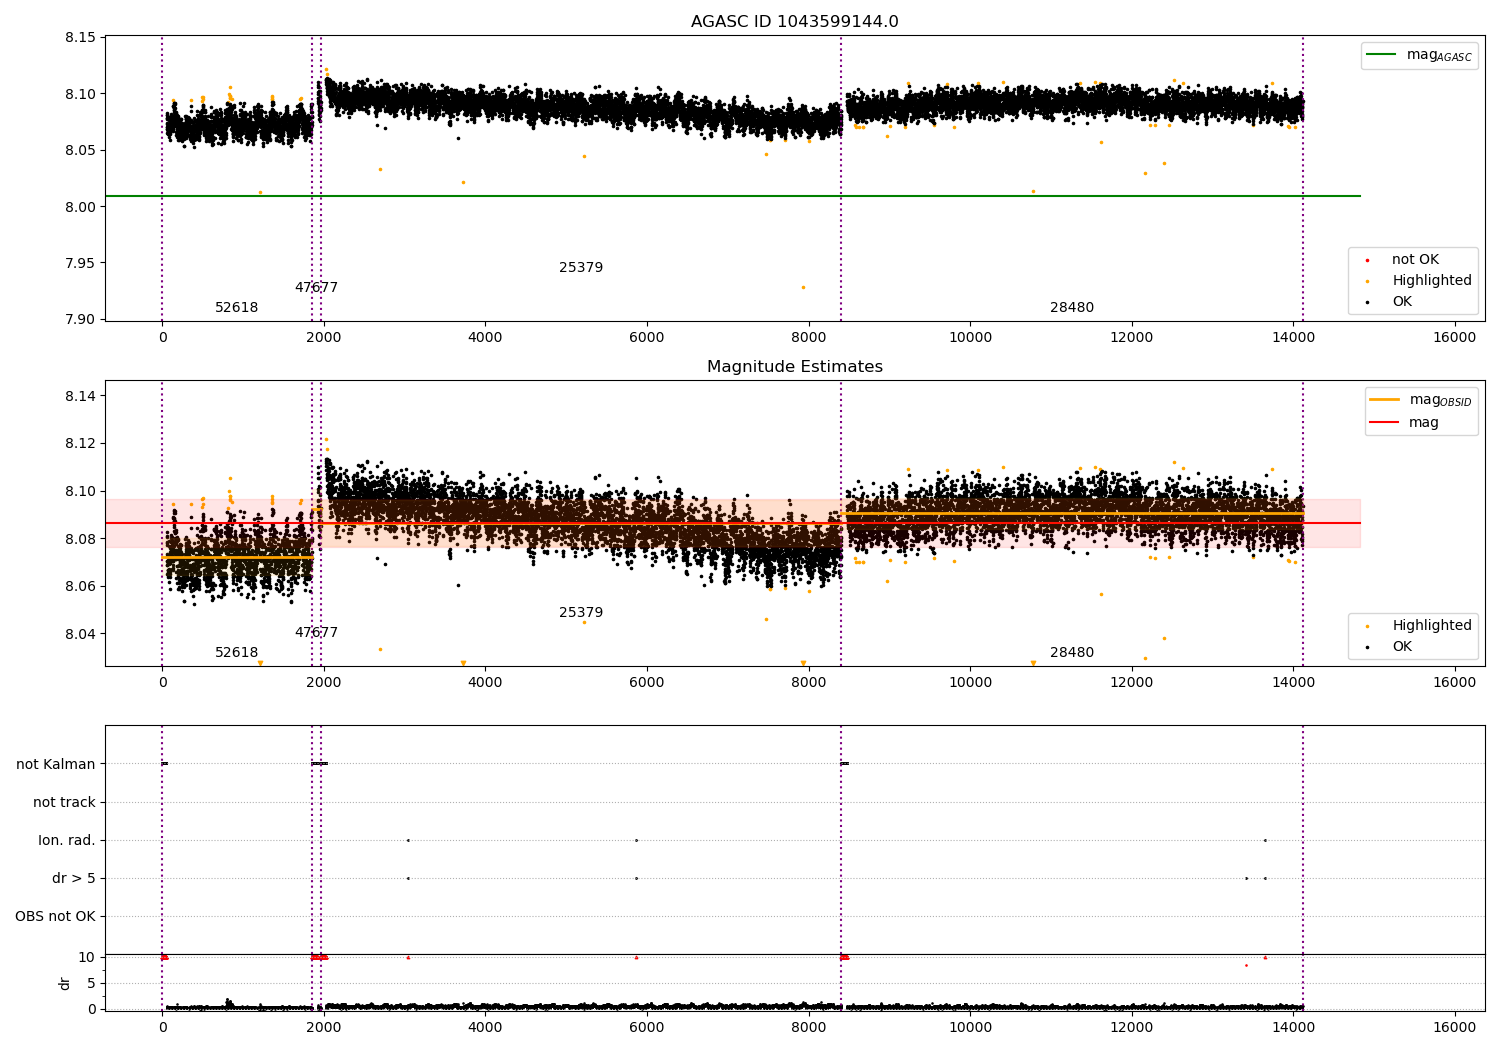The image size is (1500, 1050).
Task: Select the mag OBSID legend entry in middle panel
Action: [1421, 400]
